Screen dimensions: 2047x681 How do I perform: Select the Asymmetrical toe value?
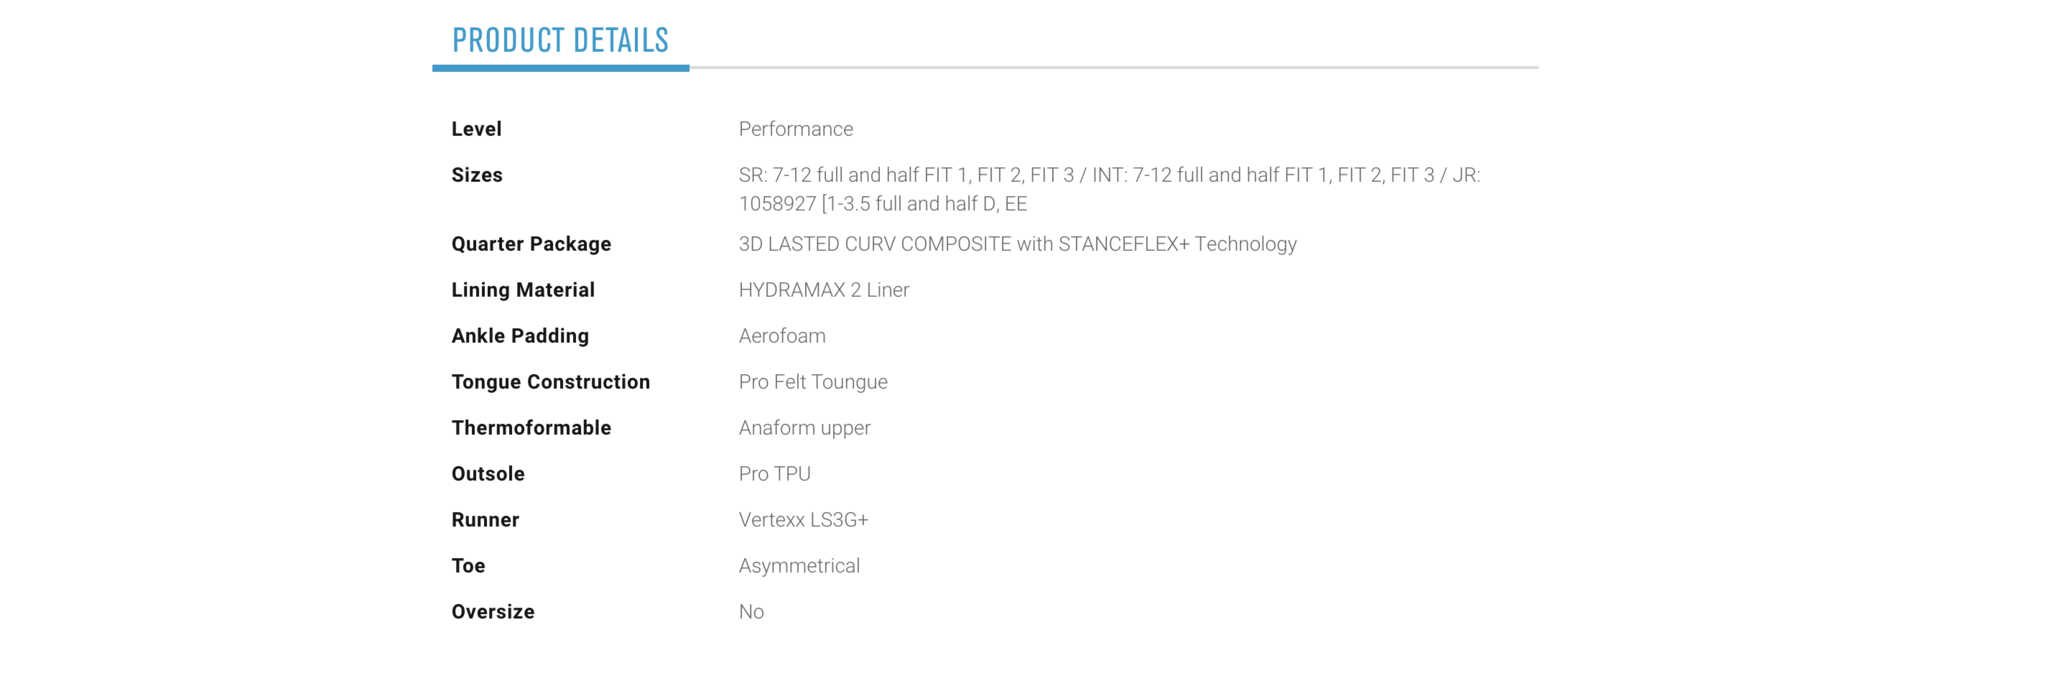click(799, 566)
